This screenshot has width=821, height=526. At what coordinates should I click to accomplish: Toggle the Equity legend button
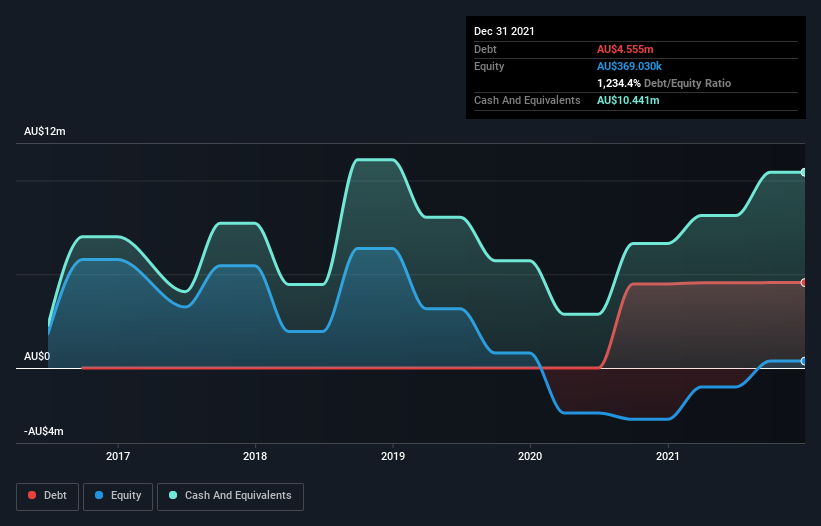[118, 496]
